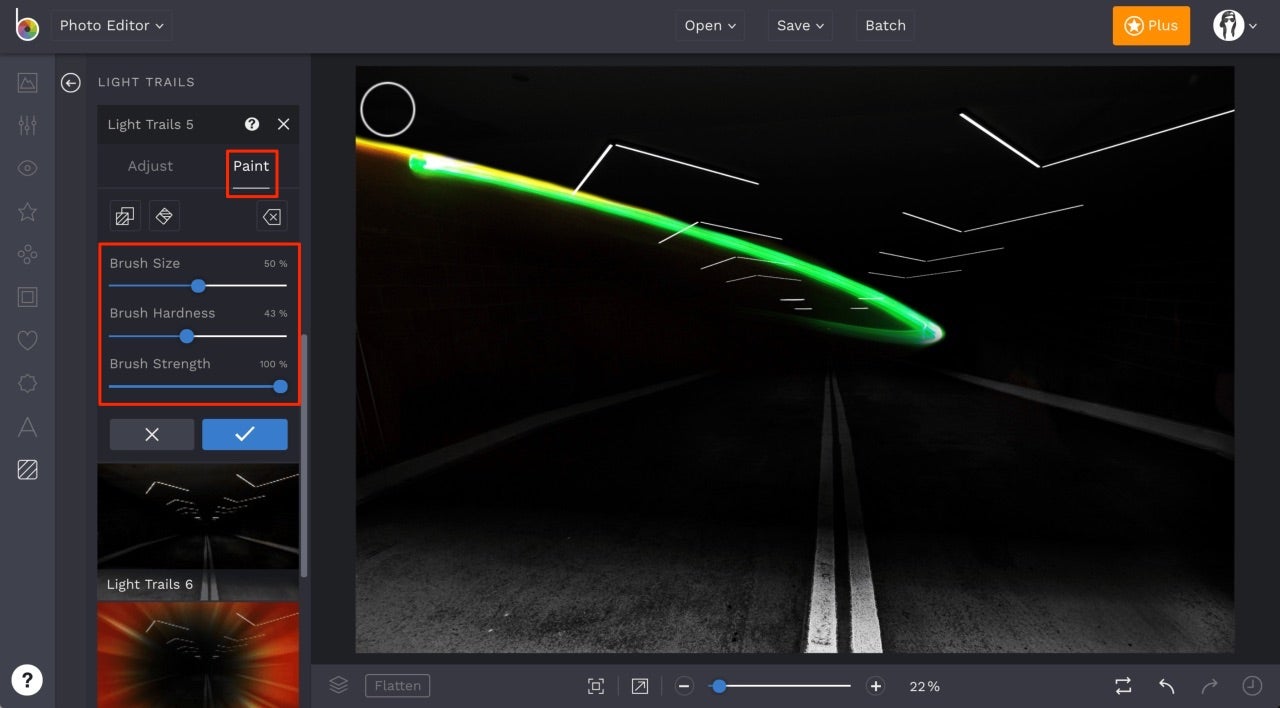Expand the Open menu
The height and width of the screenshot is (708, 1280).
pyautogui.click(x=710, y=25)
